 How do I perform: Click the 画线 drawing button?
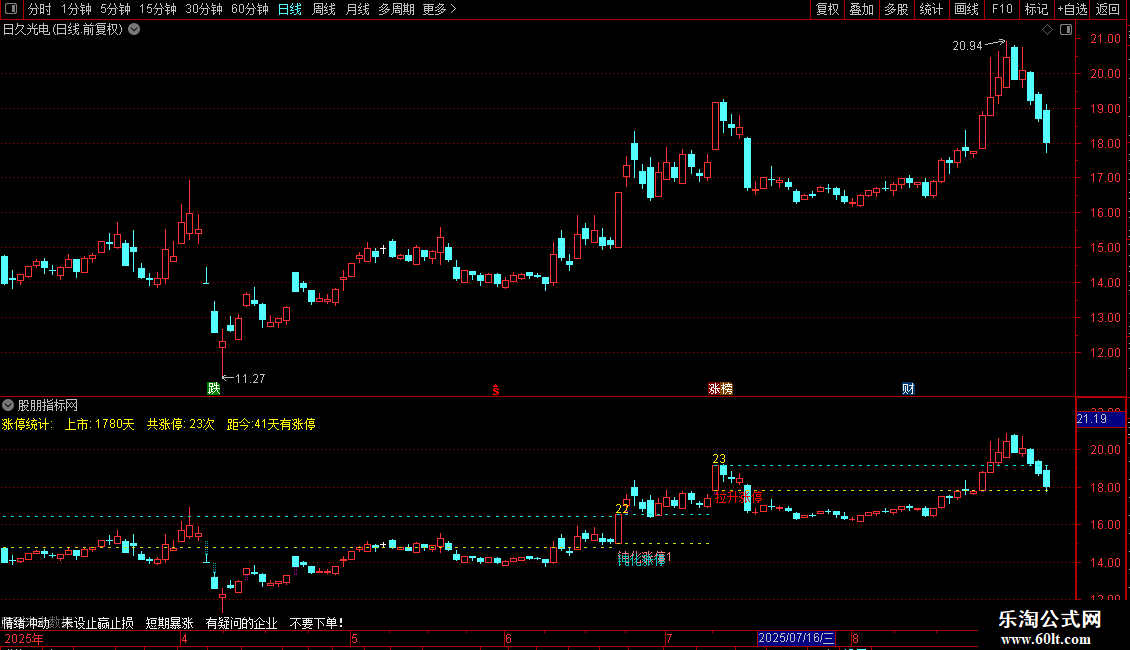click(966, 9)
